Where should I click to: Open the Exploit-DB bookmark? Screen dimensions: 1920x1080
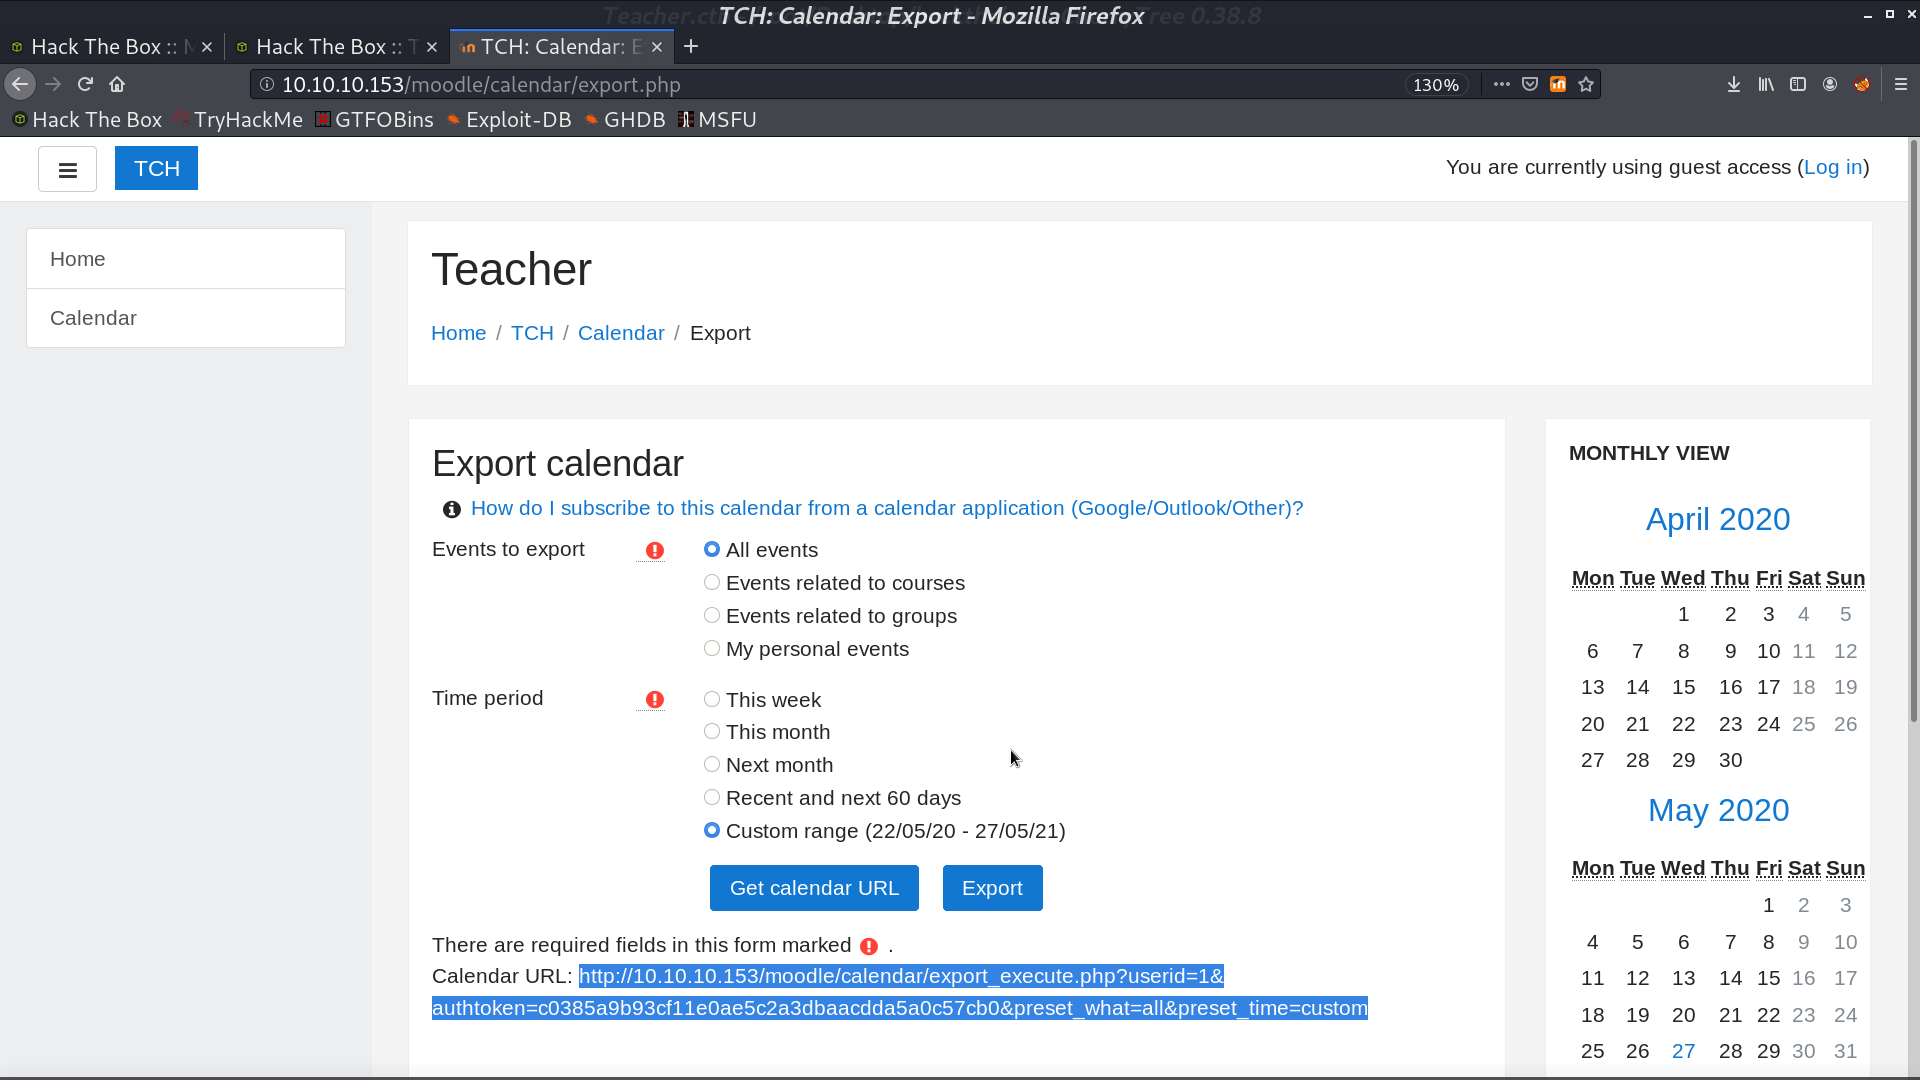[509, 120]
